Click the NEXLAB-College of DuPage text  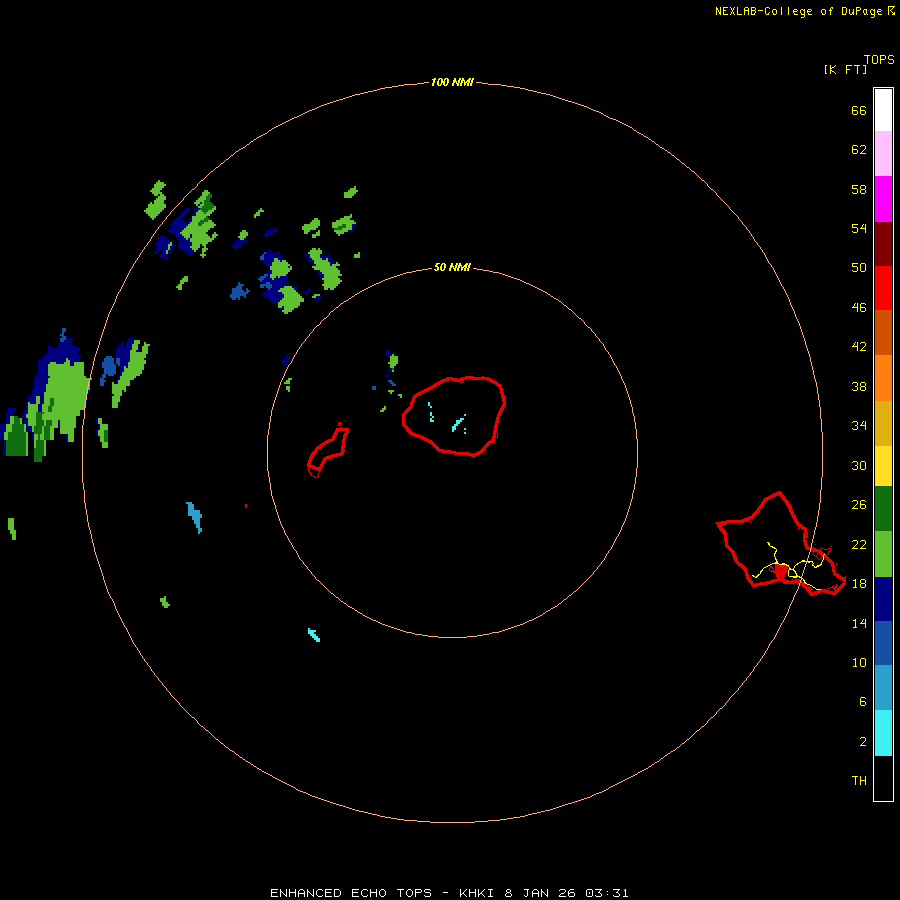(799, 11)
